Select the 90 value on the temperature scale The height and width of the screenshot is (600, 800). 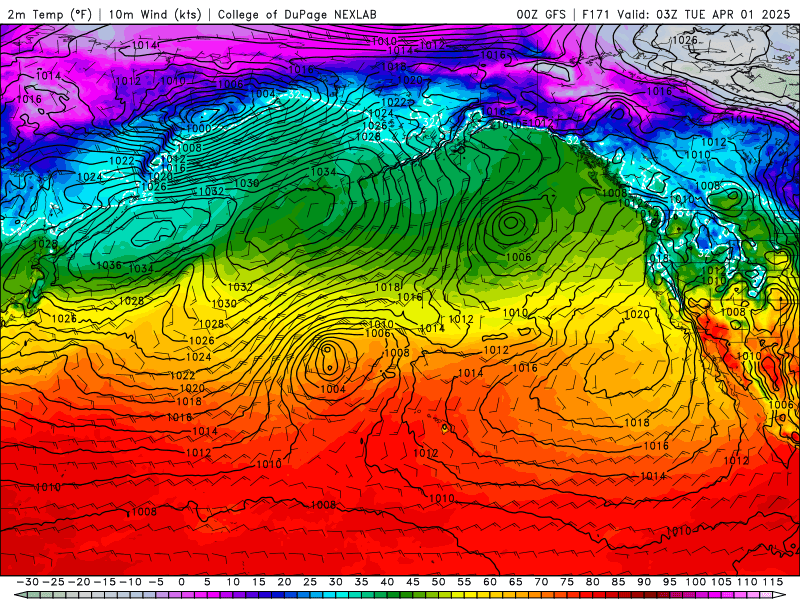coord(644,582)
